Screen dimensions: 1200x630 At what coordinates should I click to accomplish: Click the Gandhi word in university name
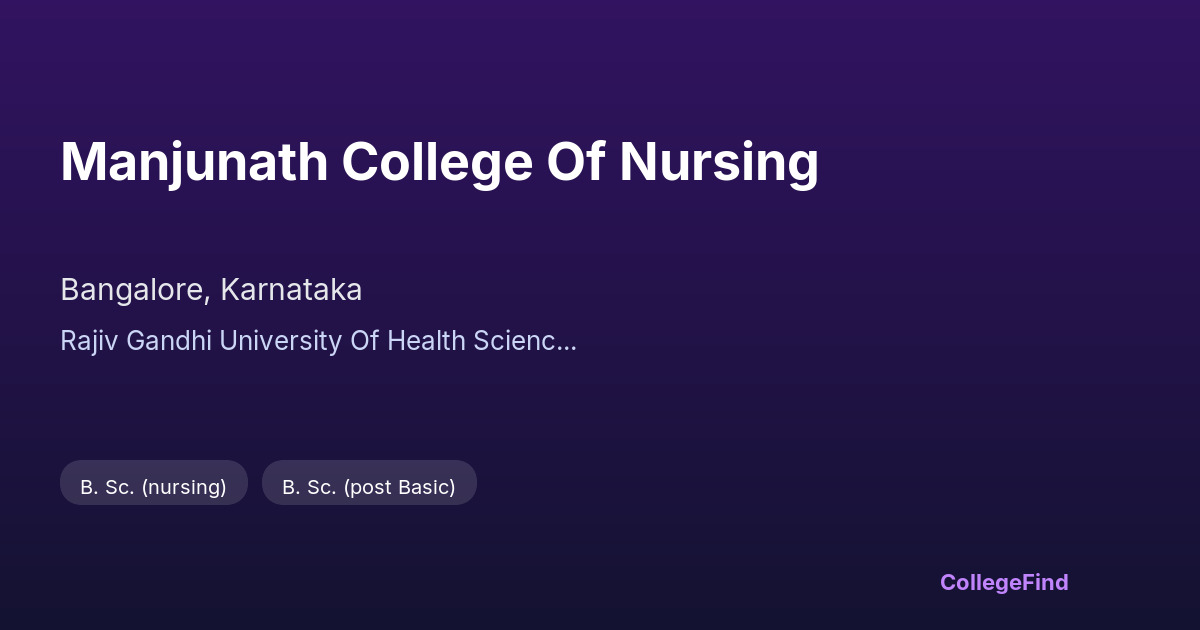[x=172, y=341]
